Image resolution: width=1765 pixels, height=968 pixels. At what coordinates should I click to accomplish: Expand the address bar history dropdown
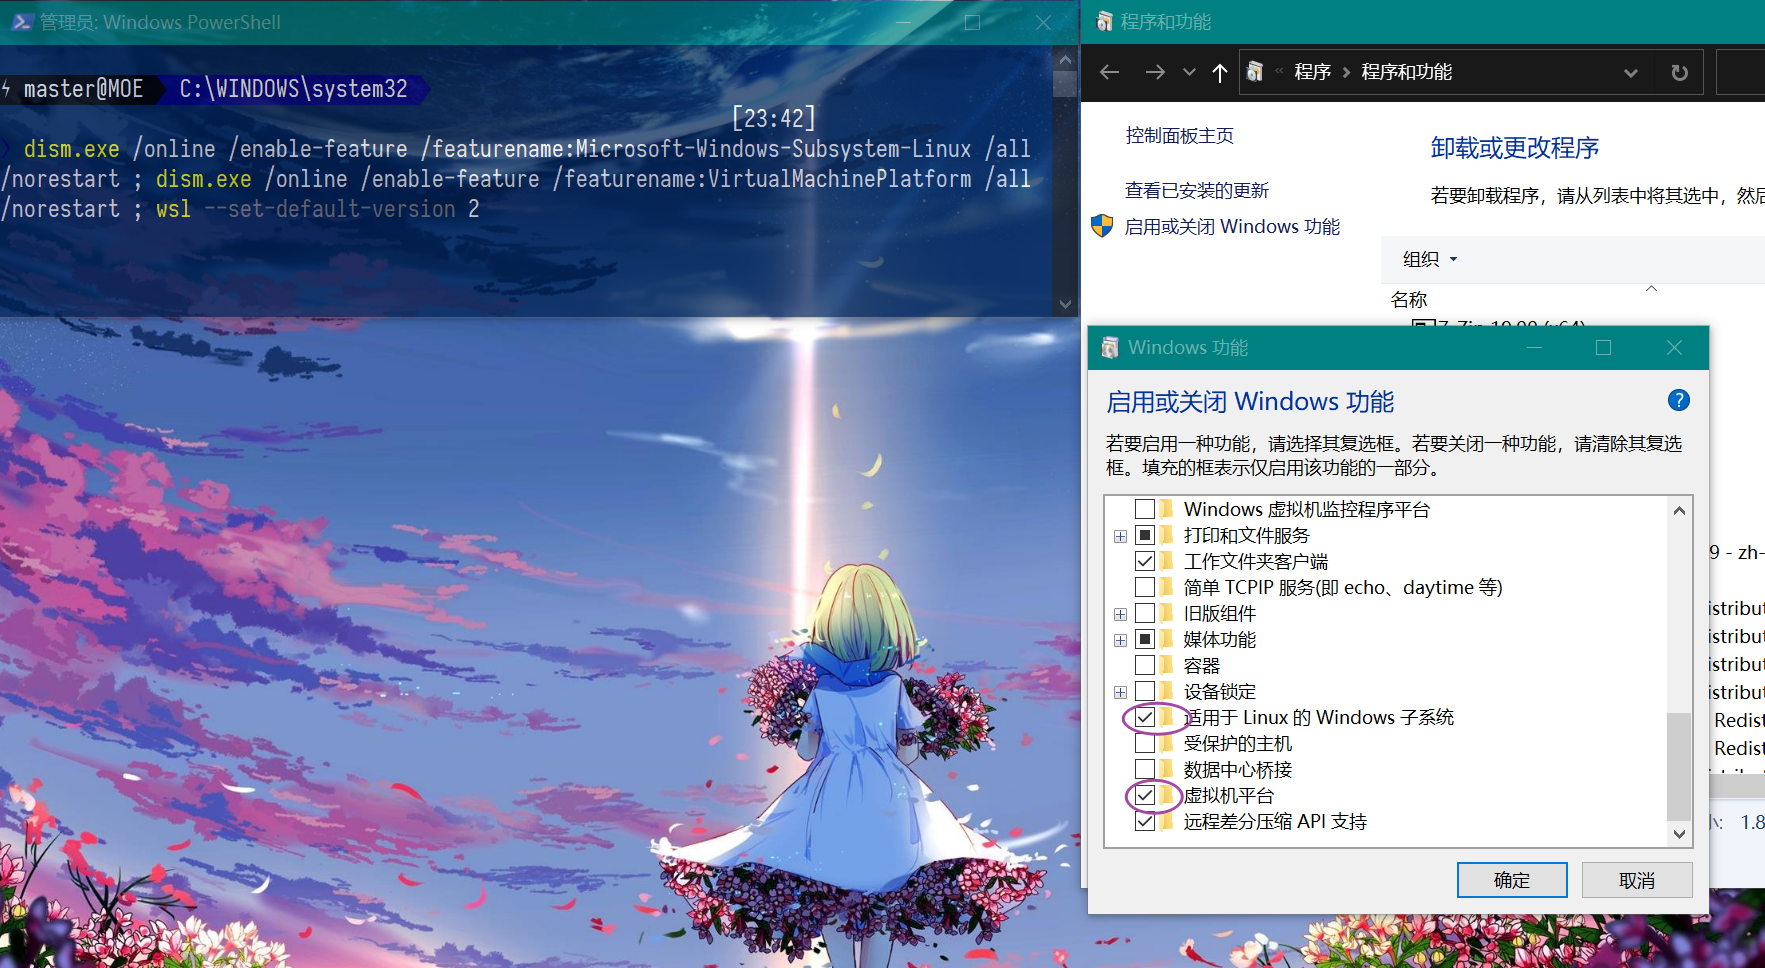pyautogui.click(x=1631, y=72)
